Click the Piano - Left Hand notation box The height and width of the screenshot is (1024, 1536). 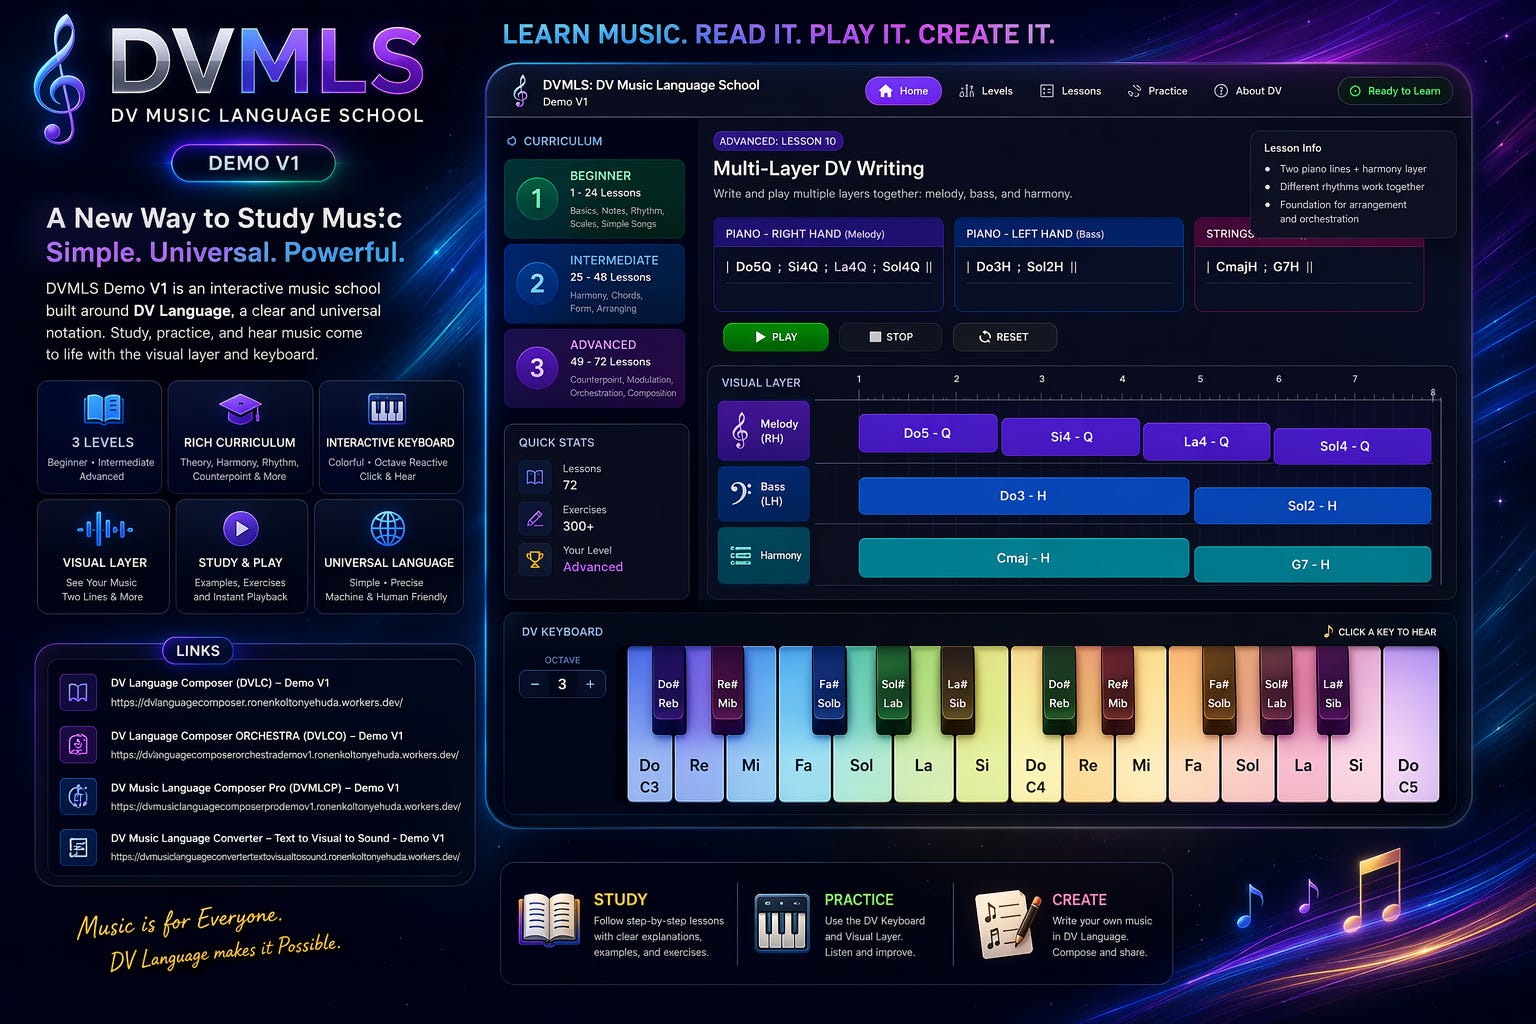[1069, 264]
